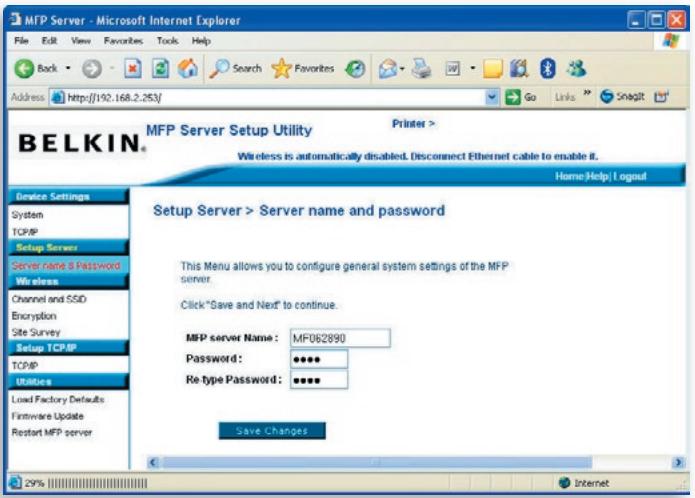Viewport: 695px width, 498px height.
Task: Click the SnagIt toolbar icon
Action: tap(607, 97)
